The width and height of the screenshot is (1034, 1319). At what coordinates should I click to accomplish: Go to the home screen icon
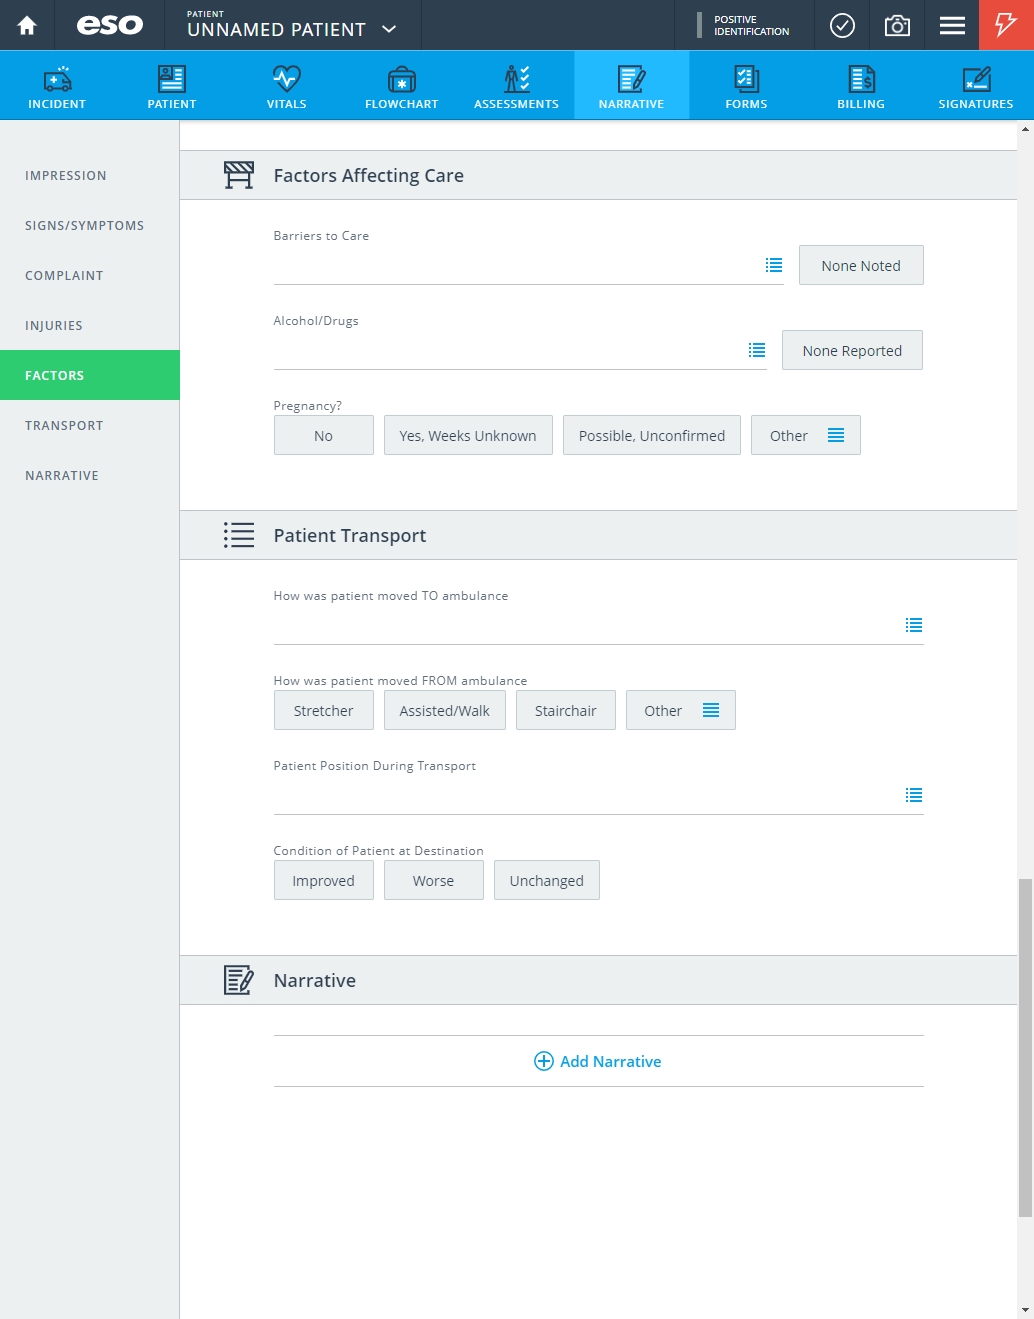click(x=27, y=25)
